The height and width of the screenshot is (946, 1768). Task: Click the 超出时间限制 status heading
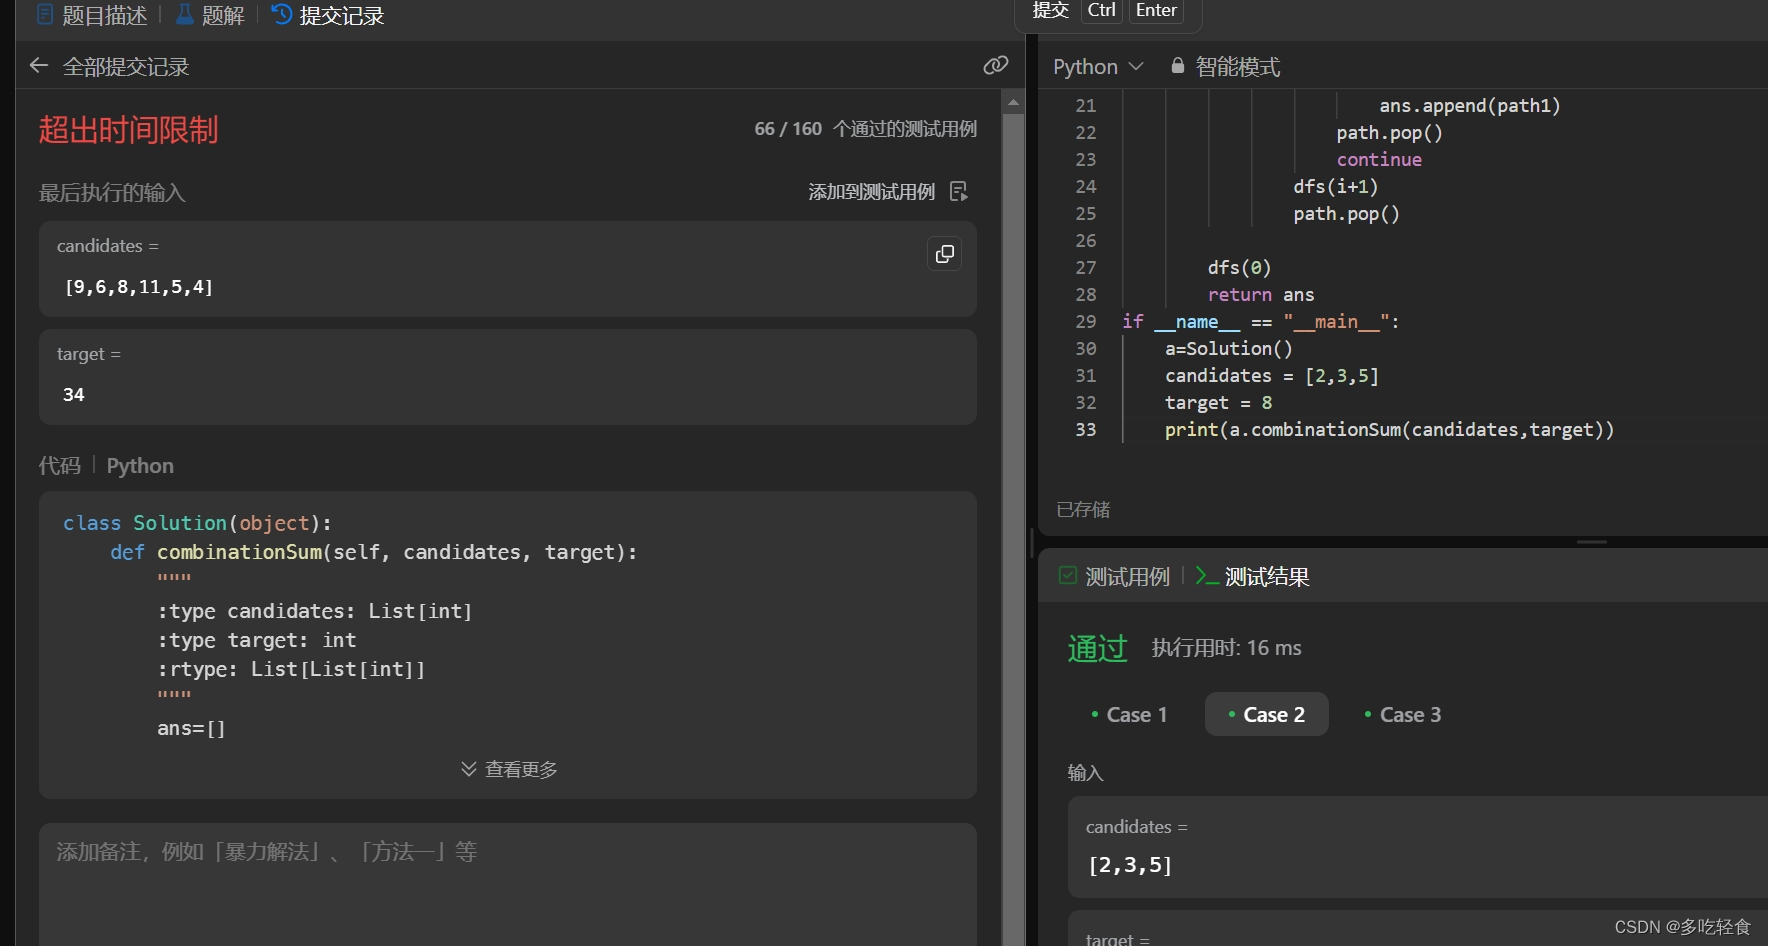pyautogui.click(x=128, y=130)
